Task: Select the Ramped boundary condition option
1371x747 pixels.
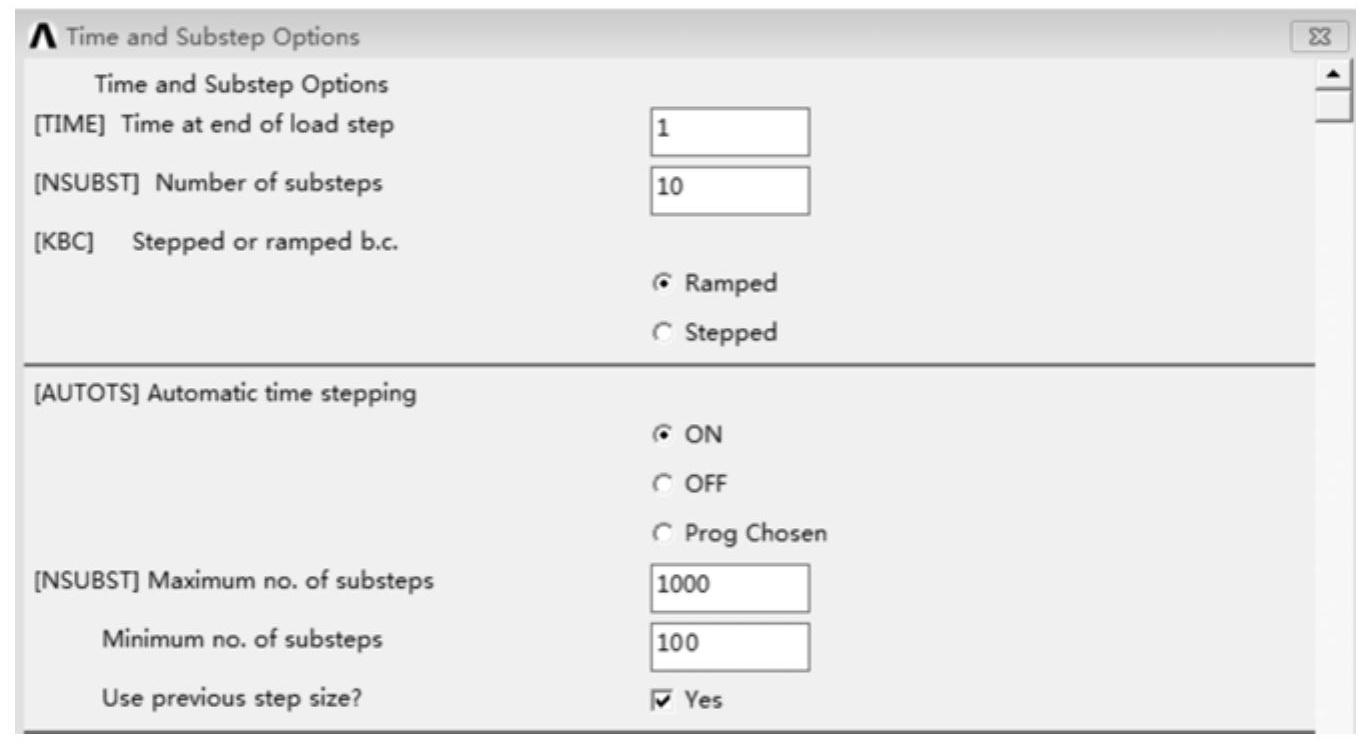Action: pyautogui.click(x=661, y=284)
